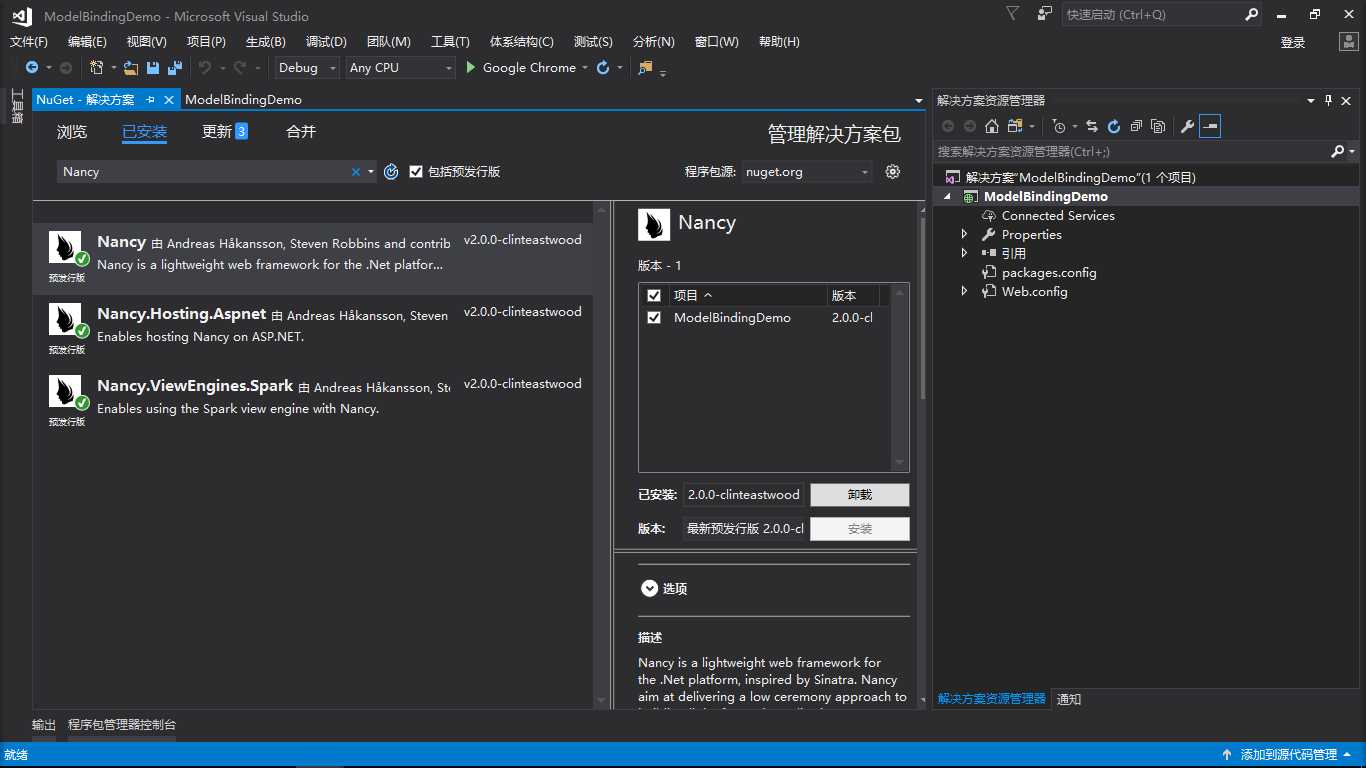Start debugging with Google Chrome play button
Screen dimensions: 1366x768
pos(472,68)
